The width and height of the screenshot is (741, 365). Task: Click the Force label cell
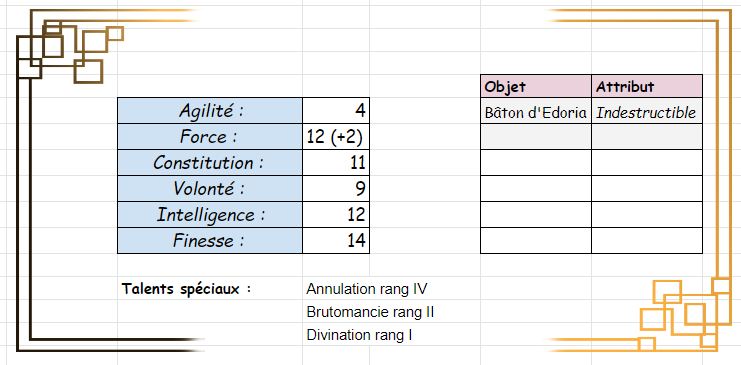click(x=210, y=137)
